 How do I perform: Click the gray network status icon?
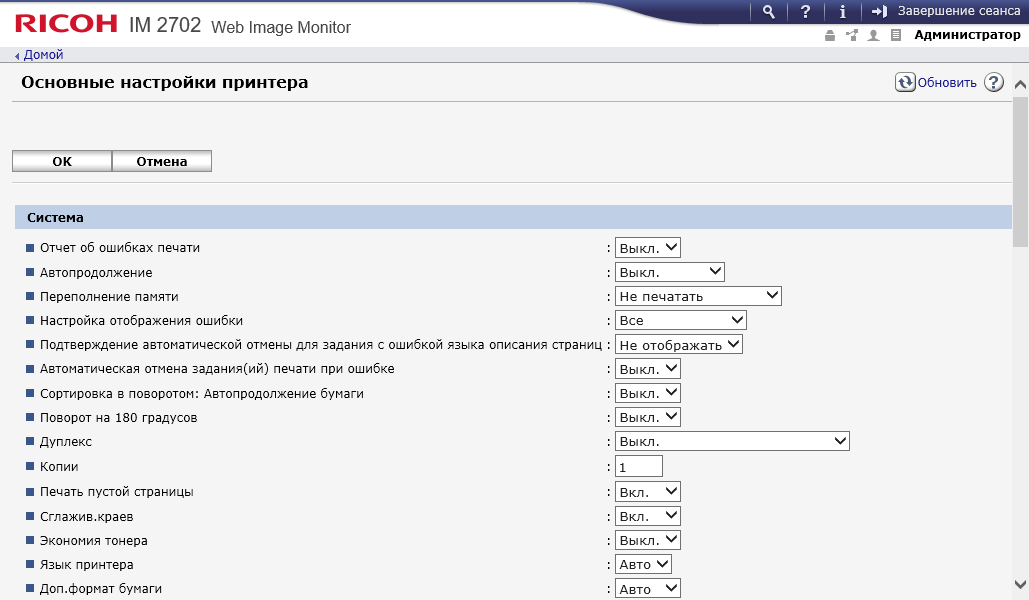[851, 36]
